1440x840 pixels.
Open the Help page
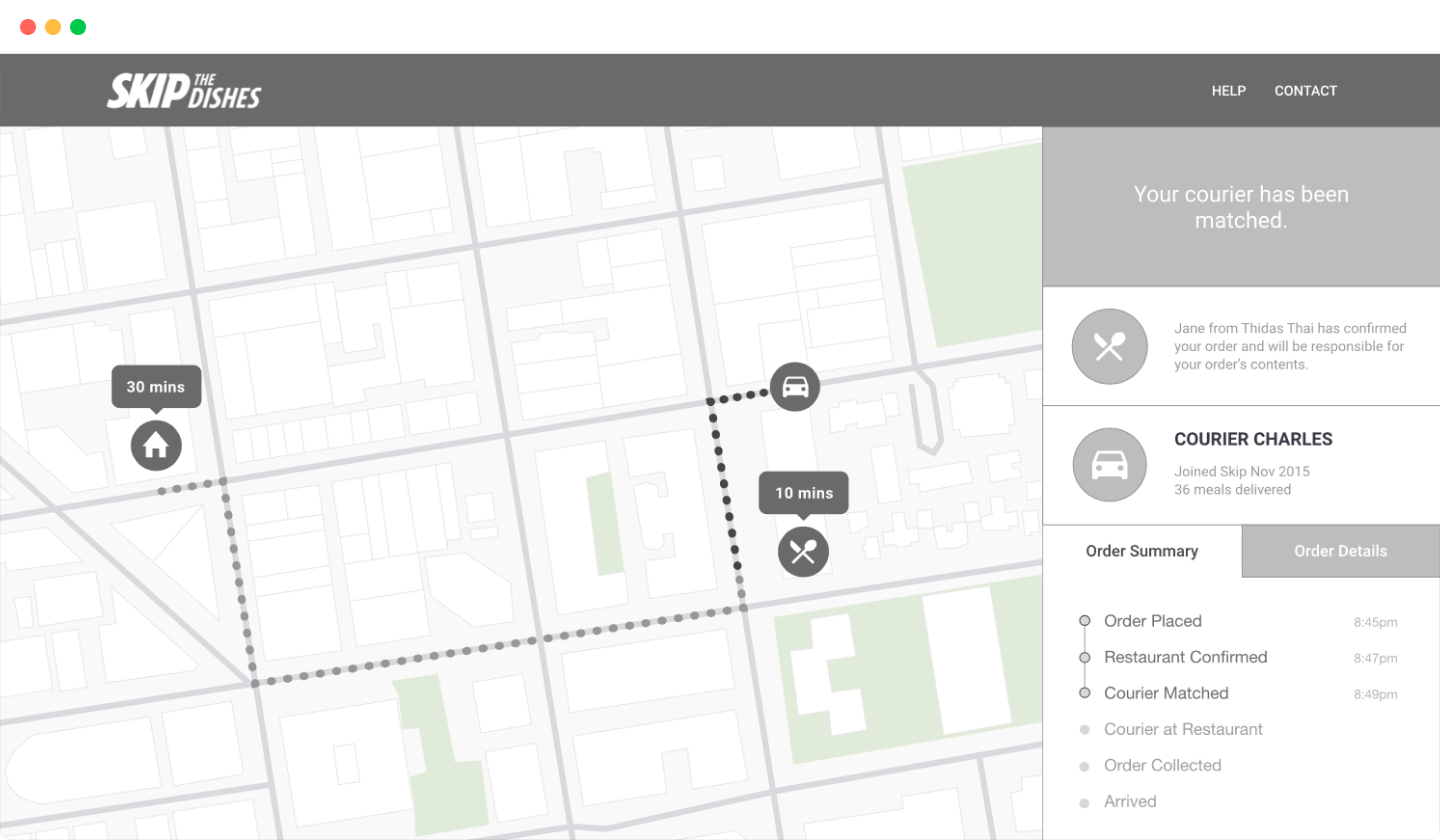[1228, 91]
